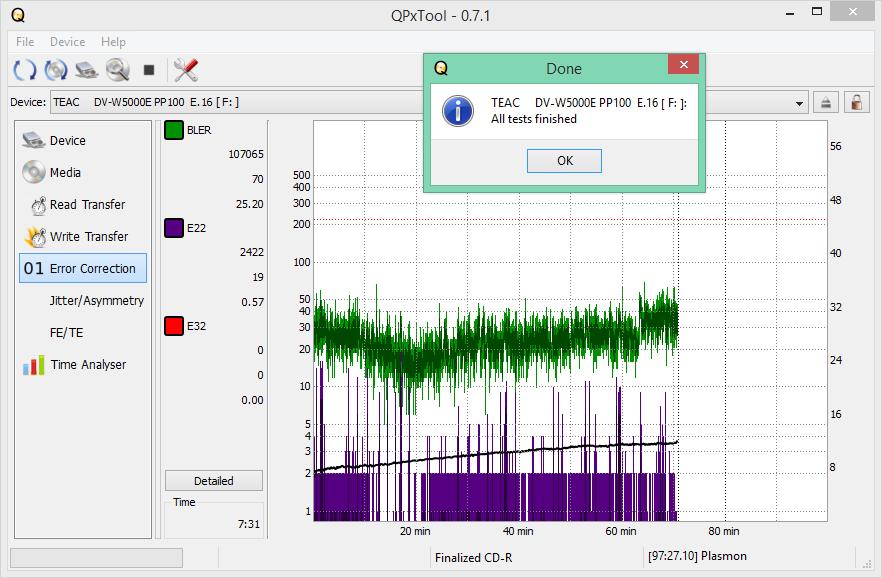The image size is (882, 578).
Task: Click OK in the Done dialog
Action: coord(564,161)
